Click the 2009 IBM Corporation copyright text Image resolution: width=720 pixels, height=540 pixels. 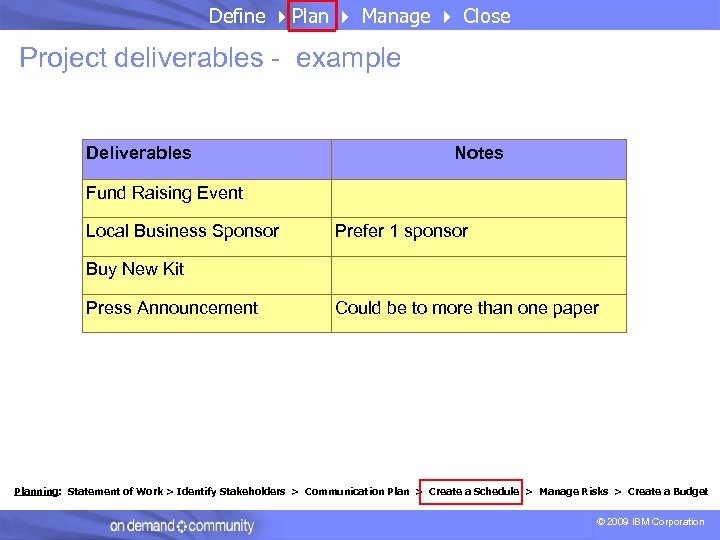(x=650, y=522)
